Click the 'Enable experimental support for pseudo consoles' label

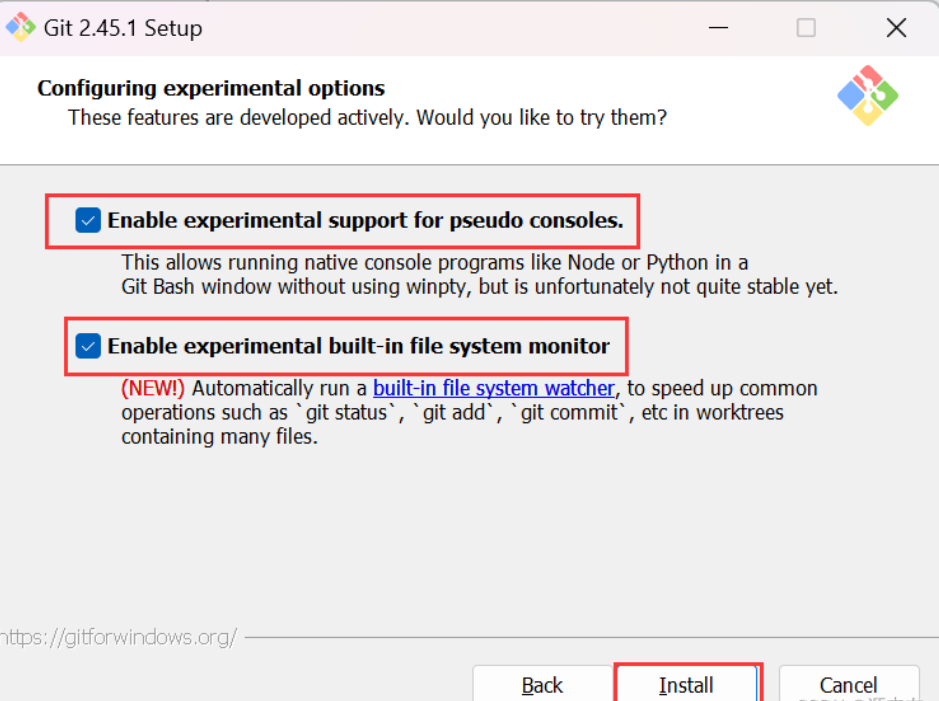[365, 220]
